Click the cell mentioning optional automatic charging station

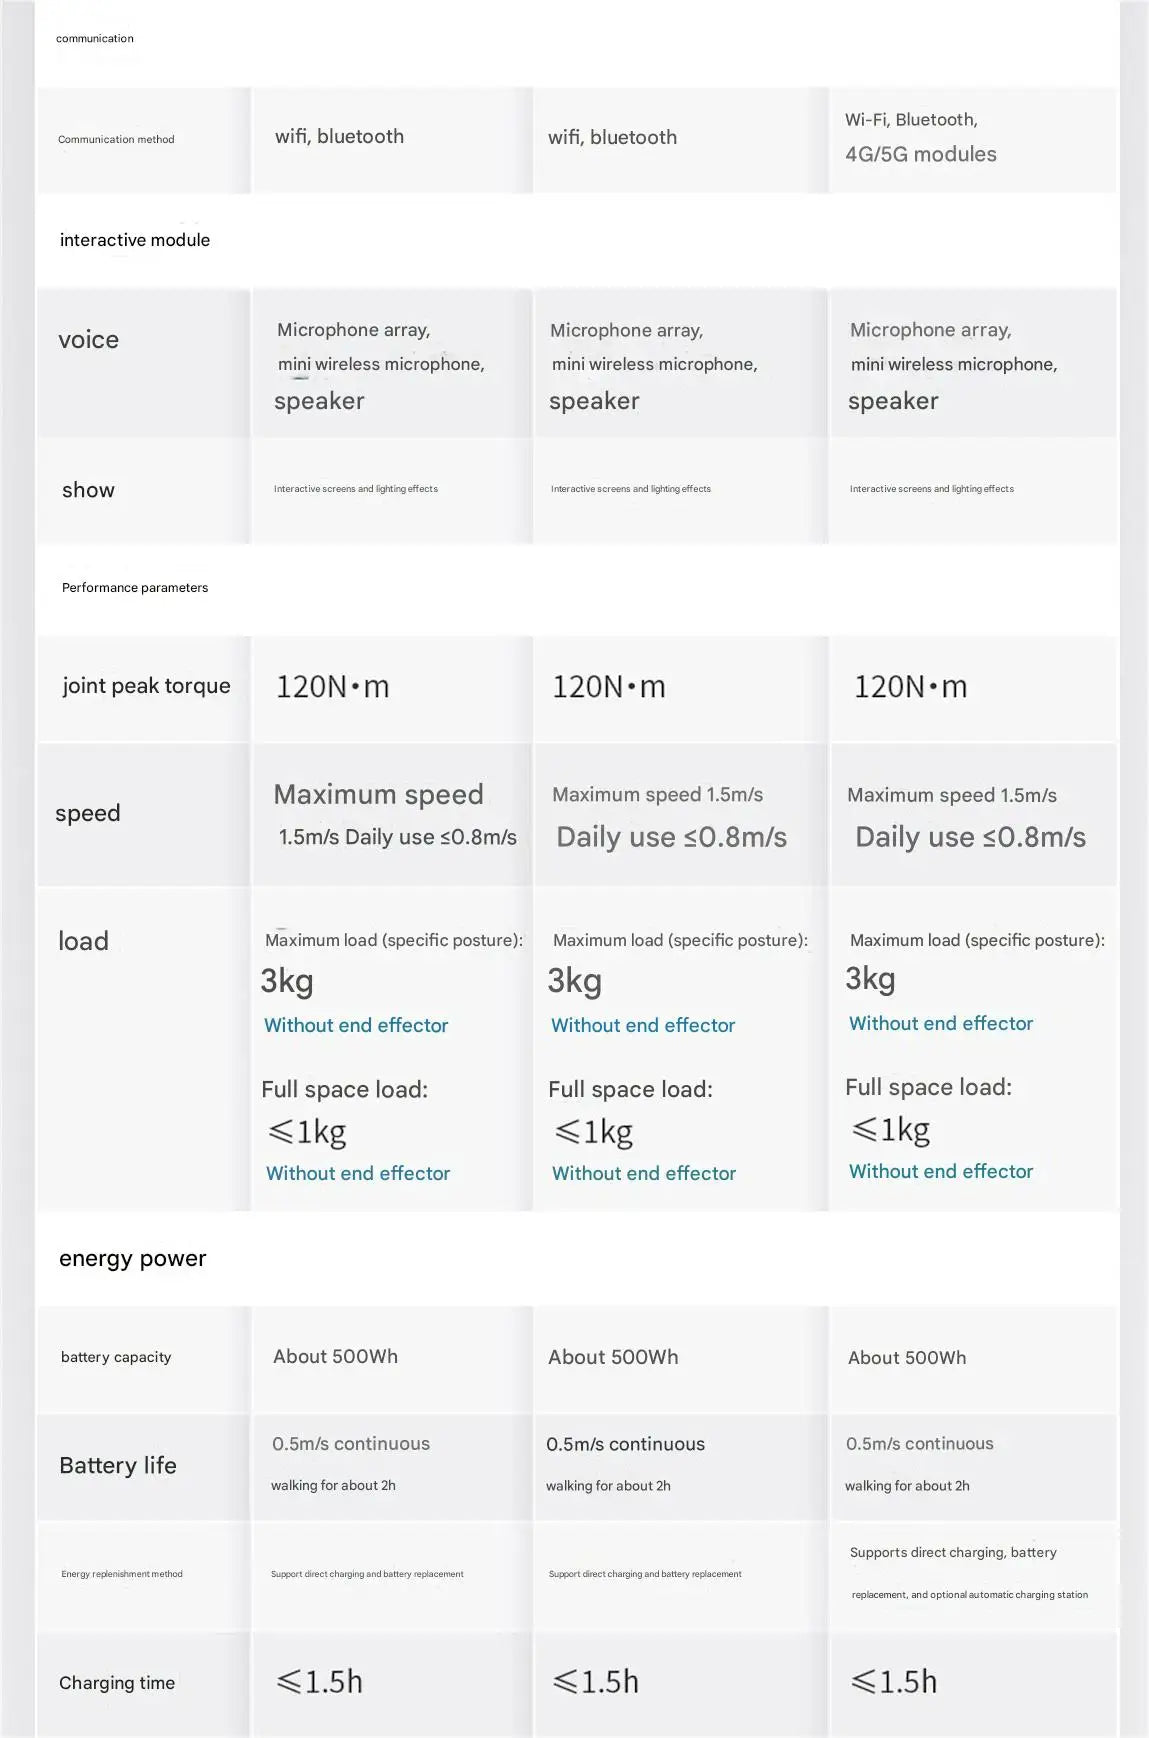click(x=968, y=1573)
